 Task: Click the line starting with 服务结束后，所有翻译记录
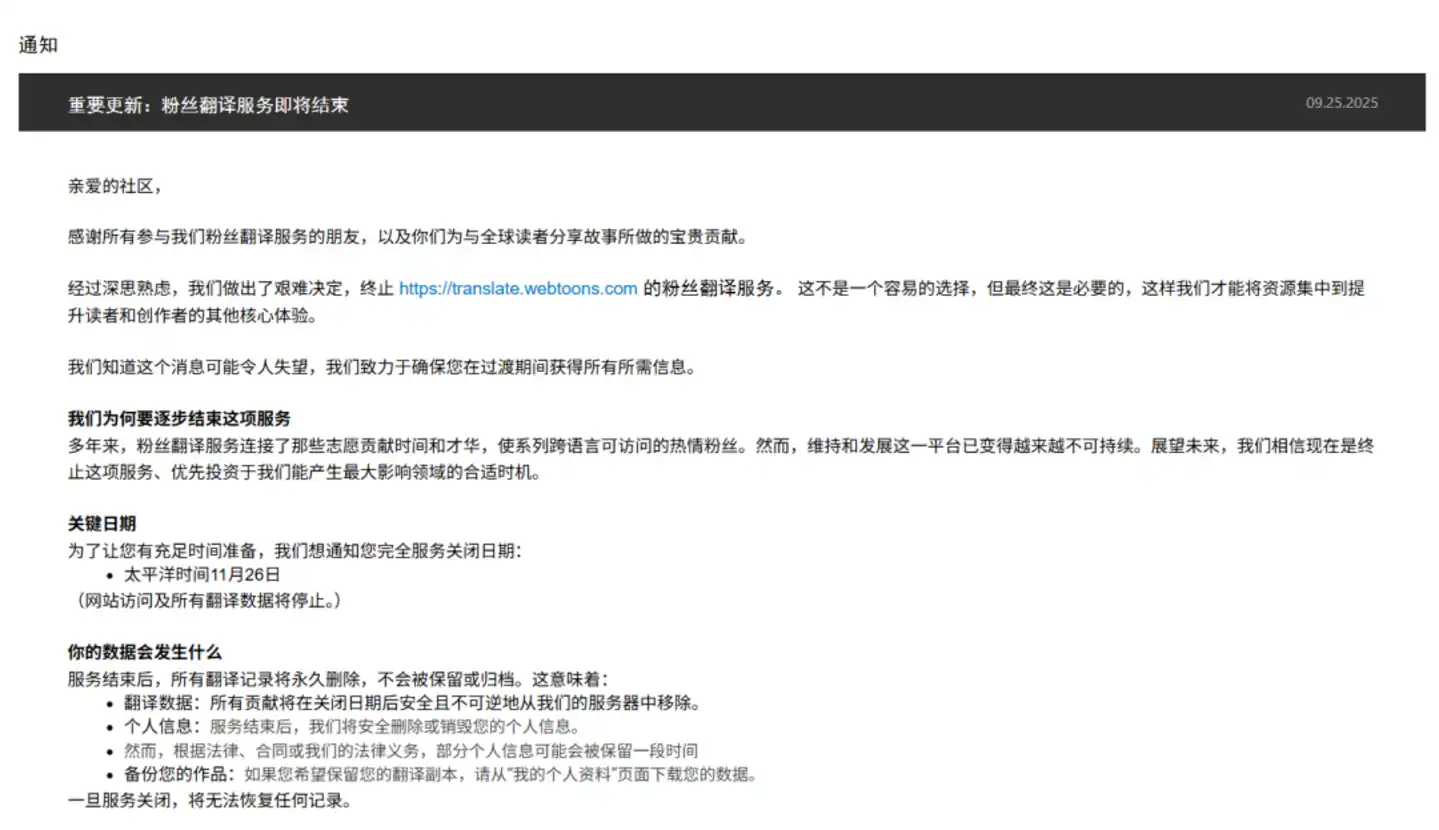[338, 679]
